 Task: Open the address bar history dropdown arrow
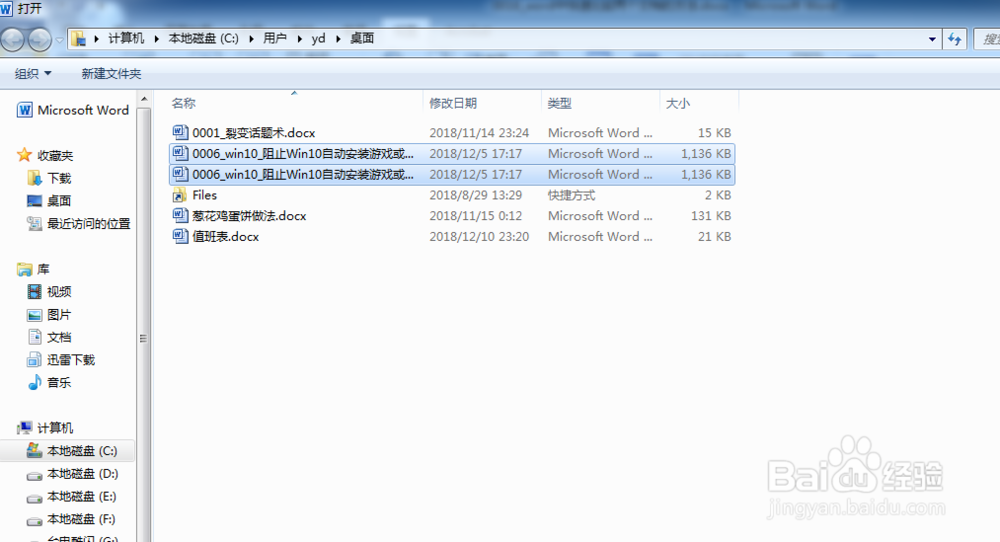point(932,39)
